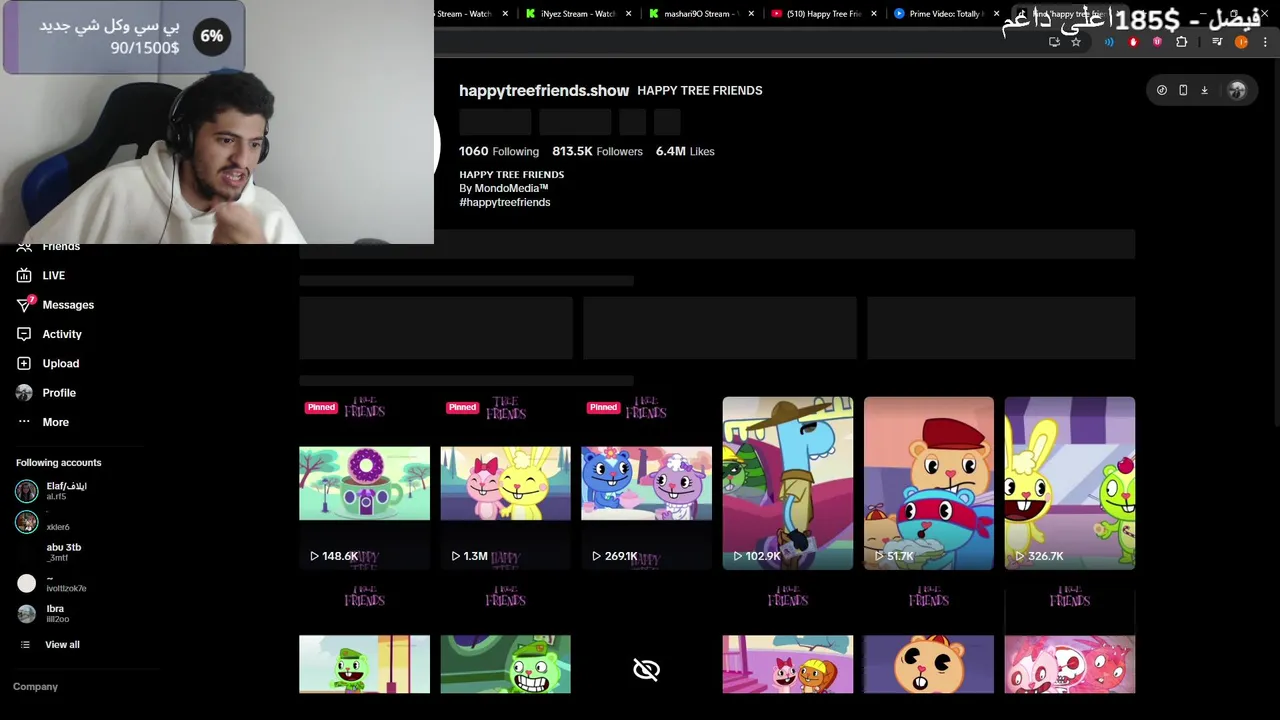The width and height of the screenshot is (1280, 720).
Task: Click View all following accounts
Action: pyautogui.click(x=49, y=645)
